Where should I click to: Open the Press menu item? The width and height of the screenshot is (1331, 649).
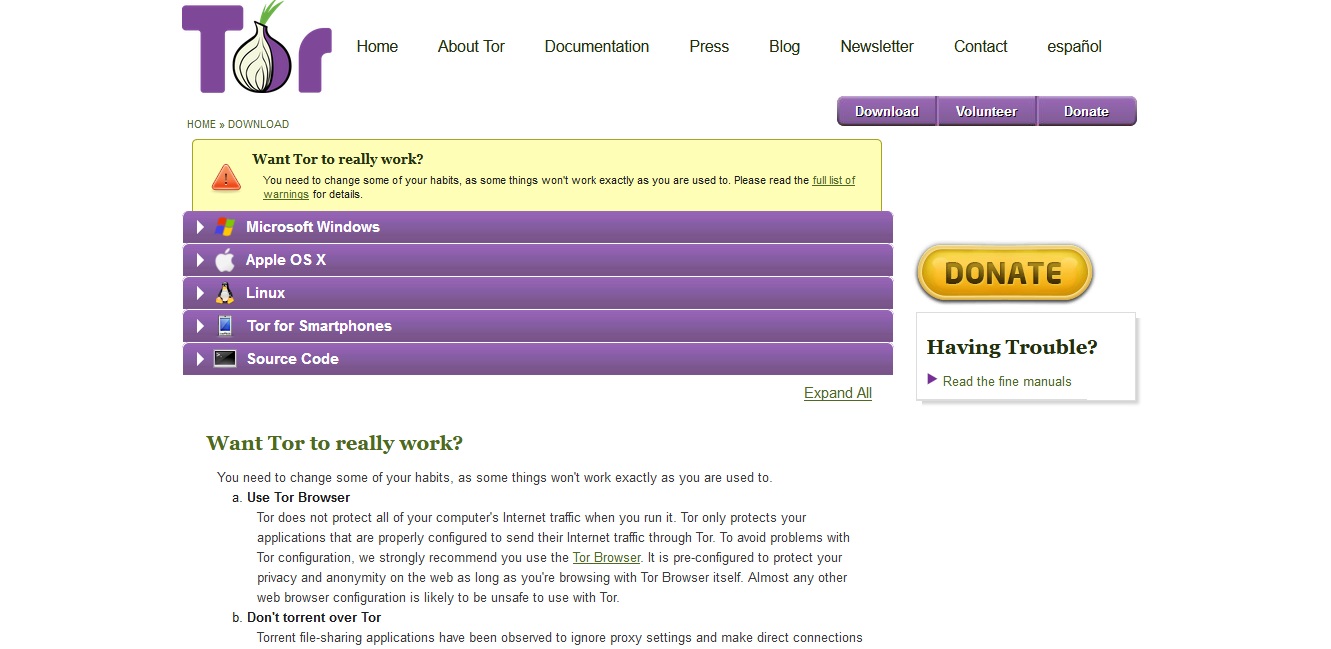[x=709, y=47]
